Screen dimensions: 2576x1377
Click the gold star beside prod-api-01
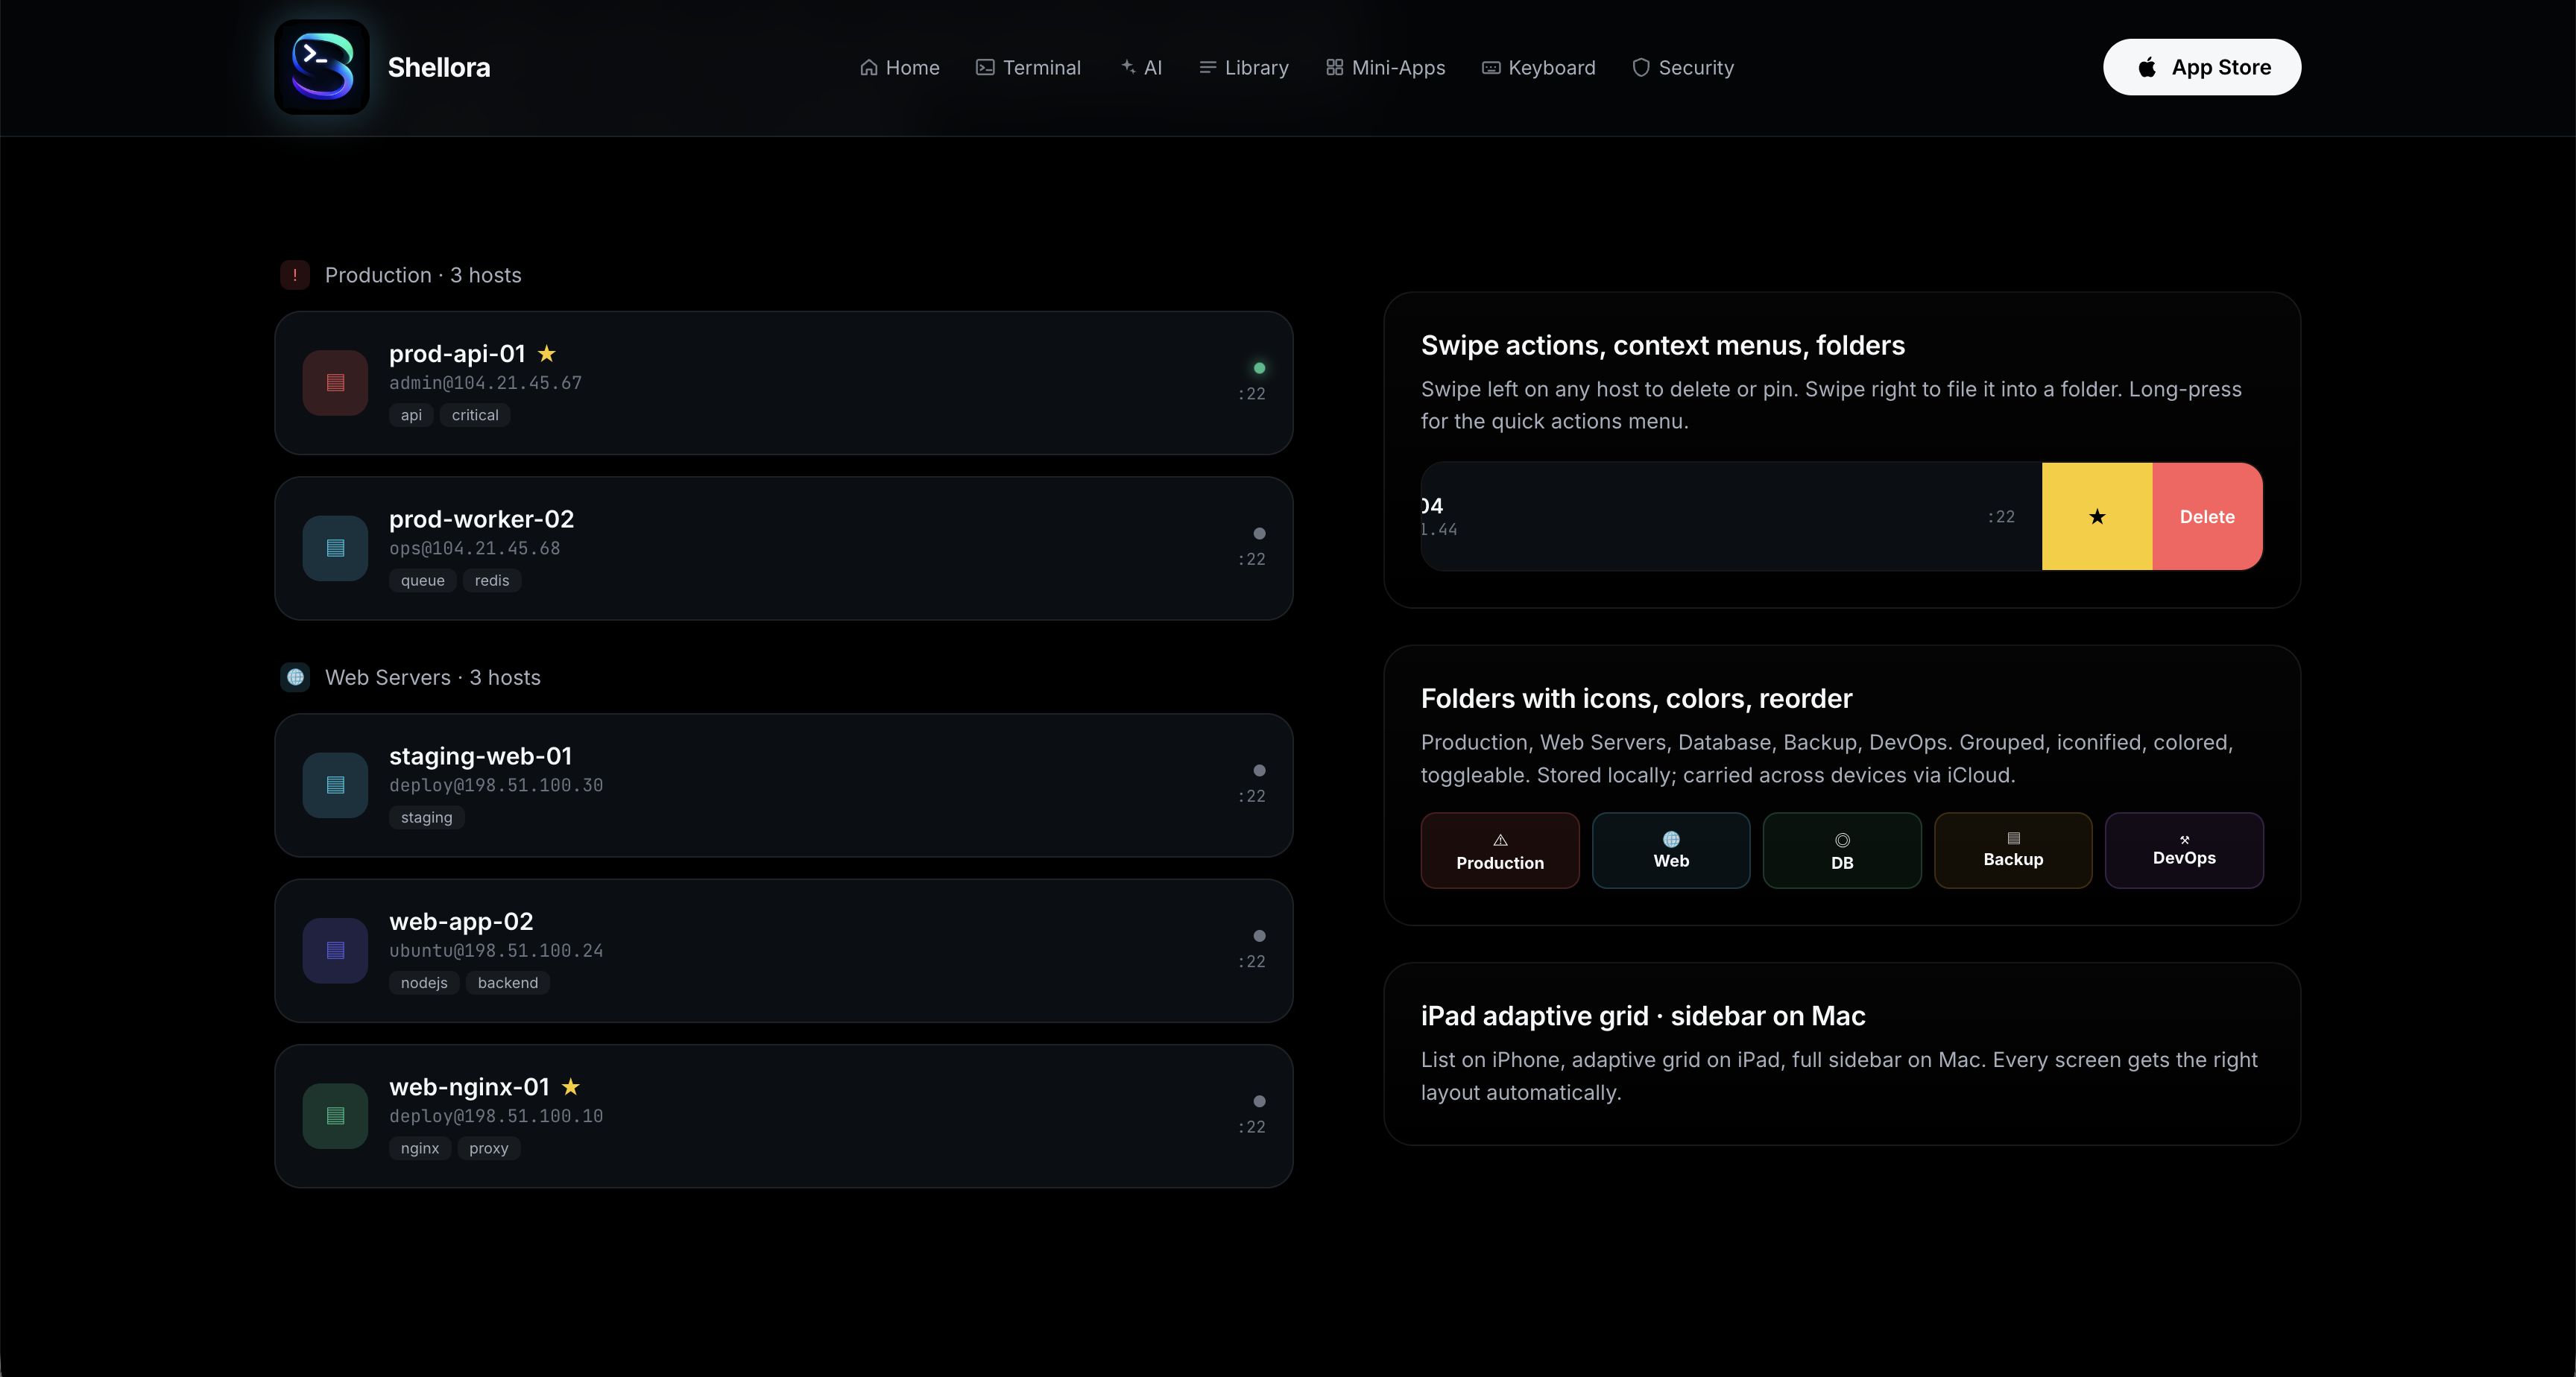[x=547, y=354]
